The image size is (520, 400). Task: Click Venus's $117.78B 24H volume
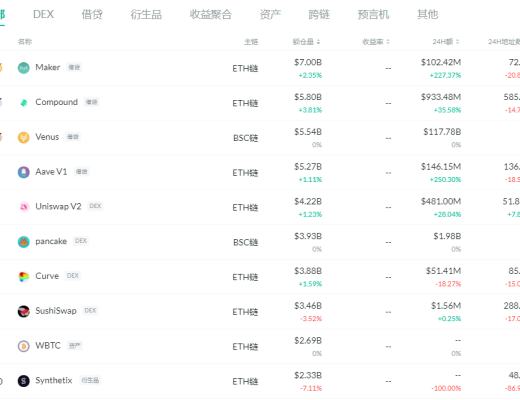(x=442, y=132)
